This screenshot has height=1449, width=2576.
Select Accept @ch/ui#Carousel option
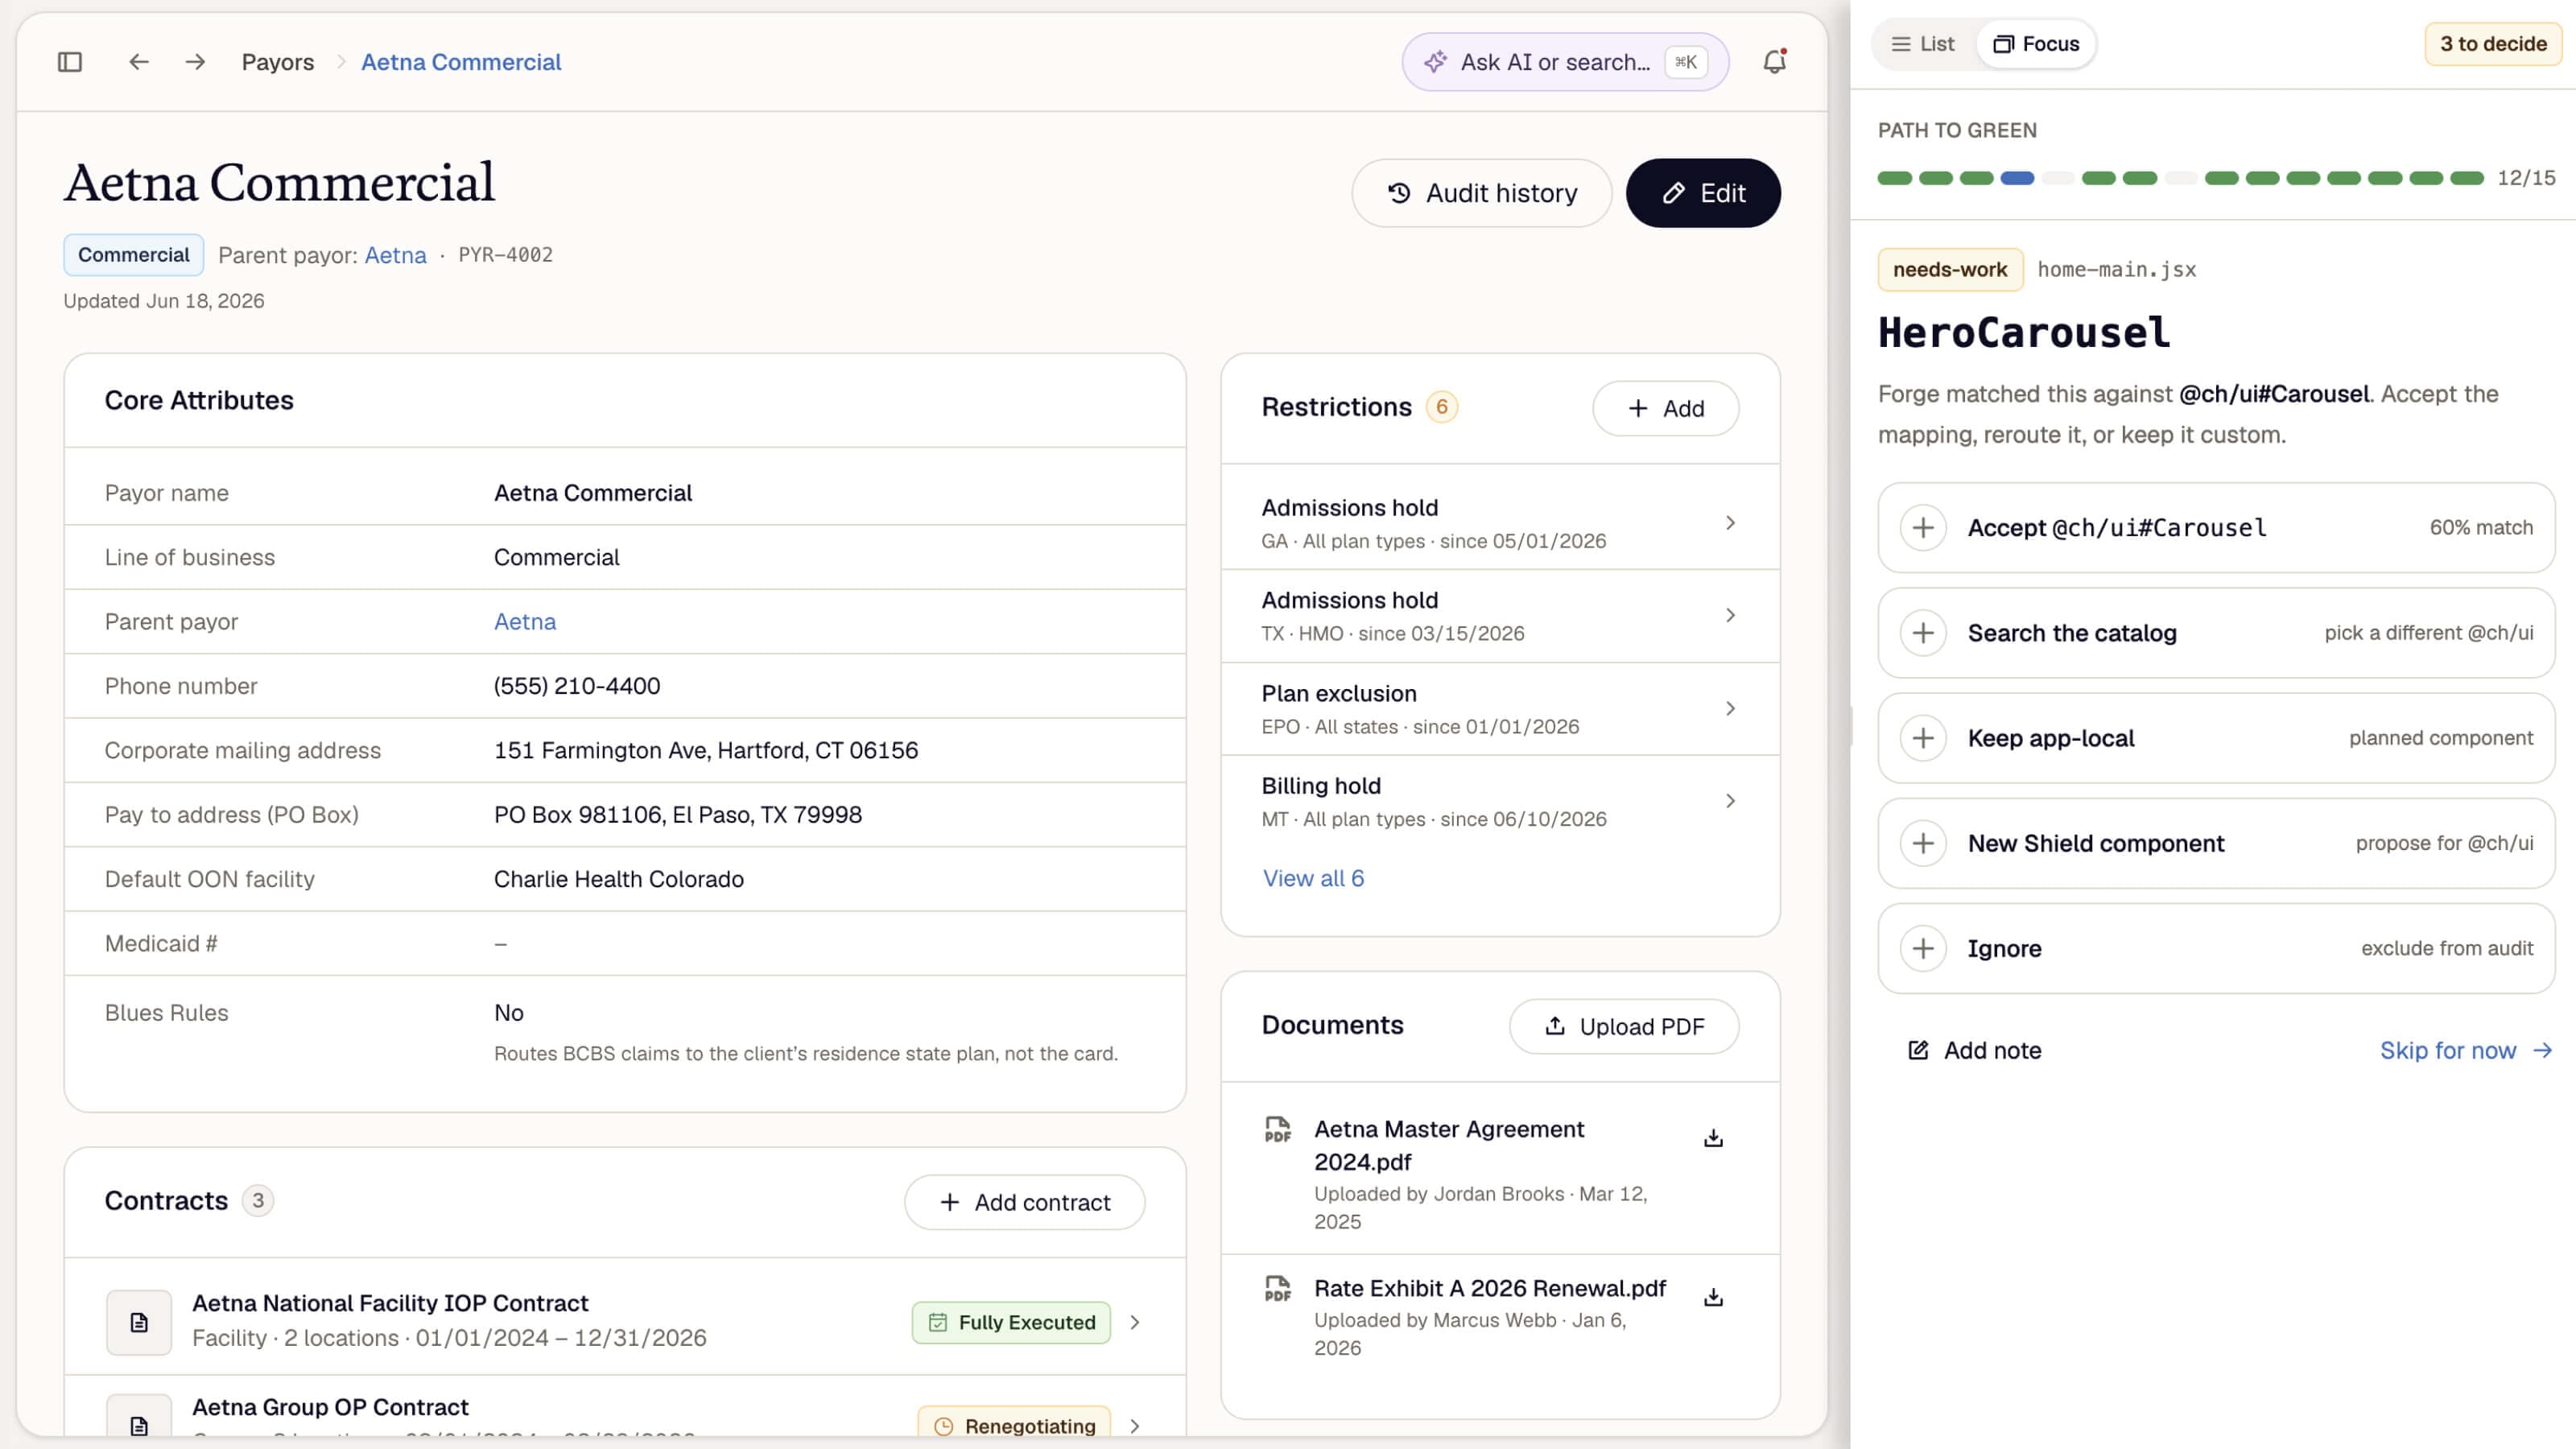[2216, 528]
